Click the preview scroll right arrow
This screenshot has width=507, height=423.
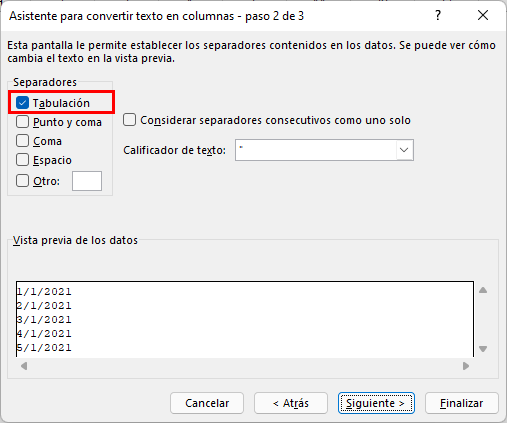466,366
